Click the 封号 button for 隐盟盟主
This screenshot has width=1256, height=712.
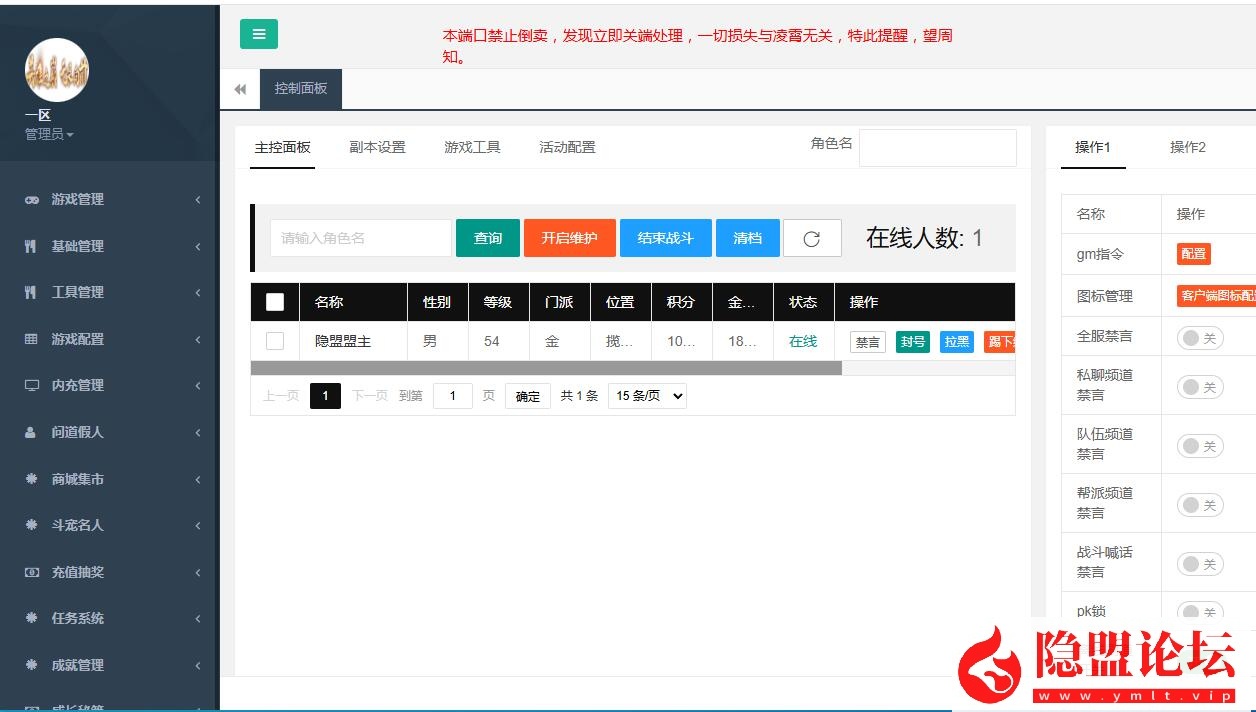(x=912, y=341)
